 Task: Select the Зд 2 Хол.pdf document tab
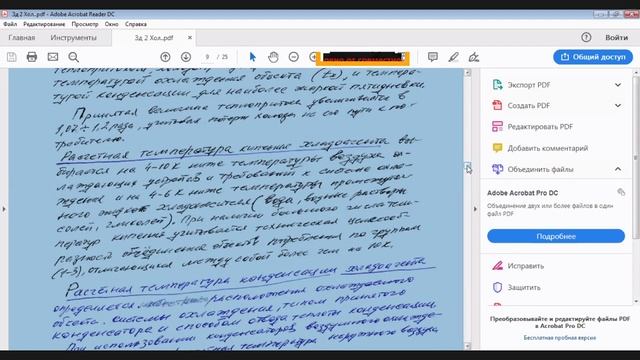(x=154, y=38)
